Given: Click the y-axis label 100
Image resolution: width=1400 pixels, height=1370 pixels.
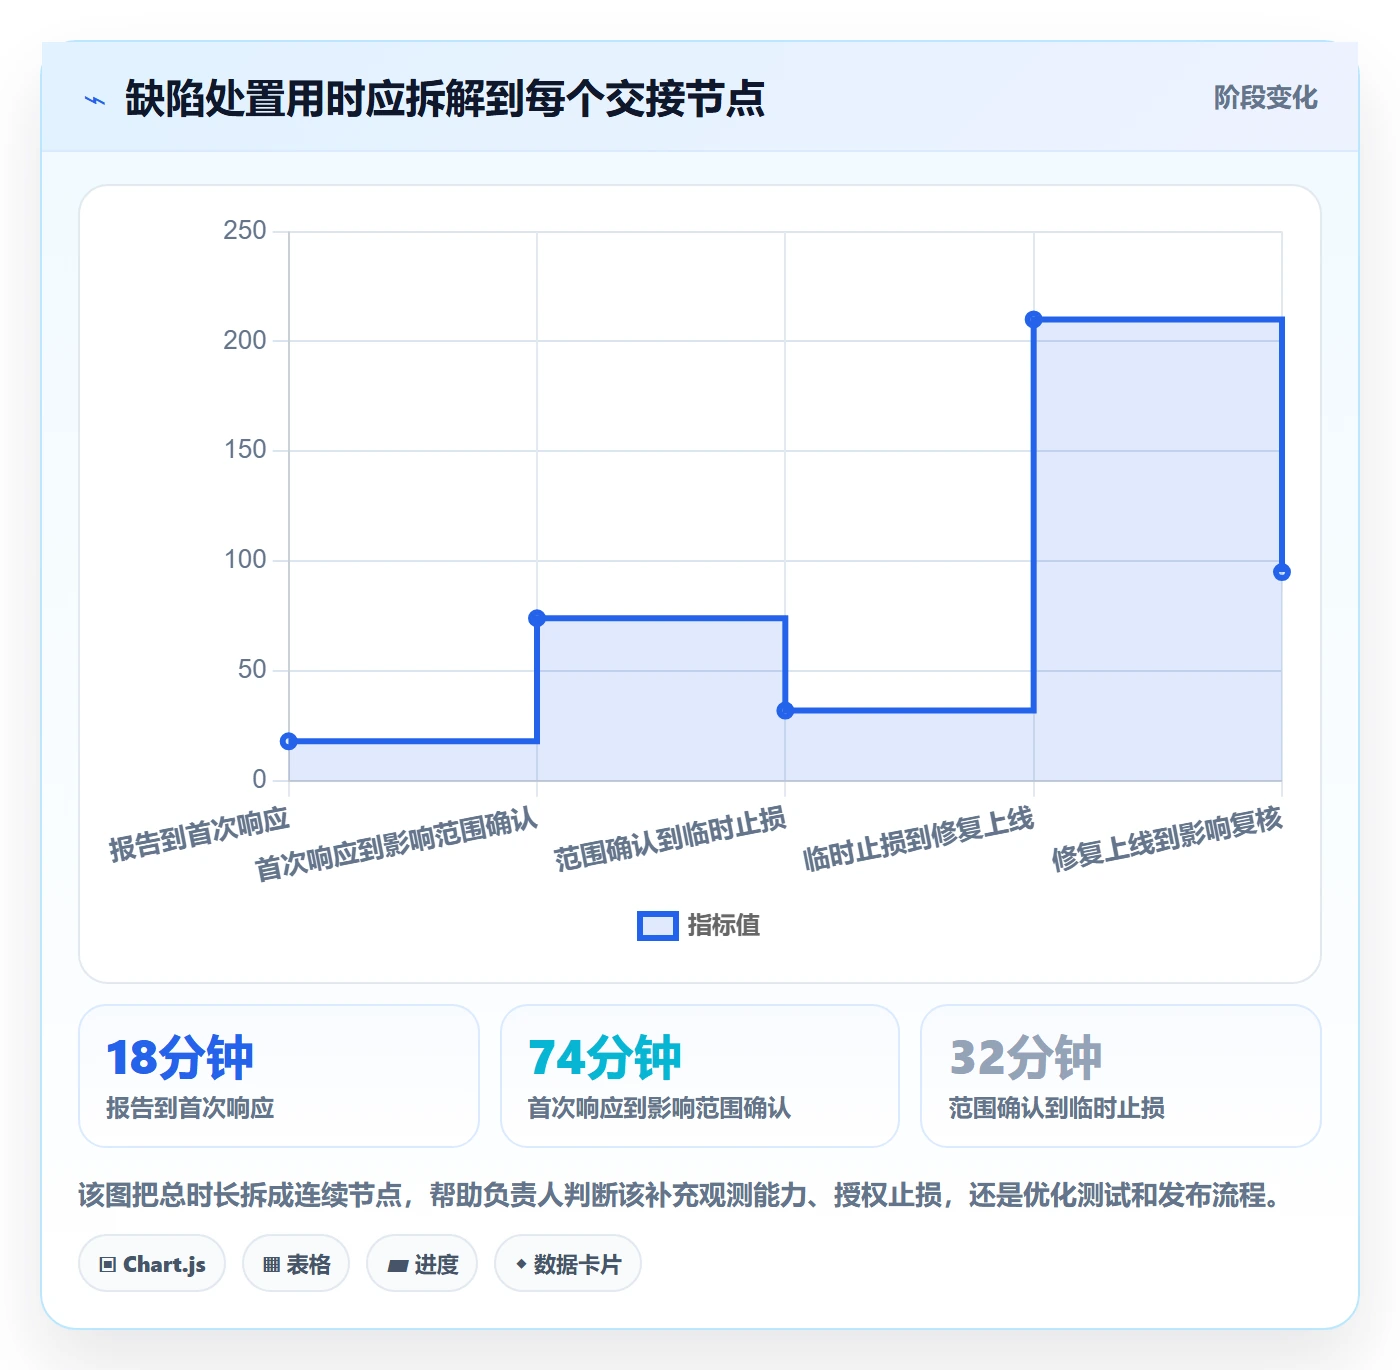Looking at the screenshot, I should click(x=245, y=560).
